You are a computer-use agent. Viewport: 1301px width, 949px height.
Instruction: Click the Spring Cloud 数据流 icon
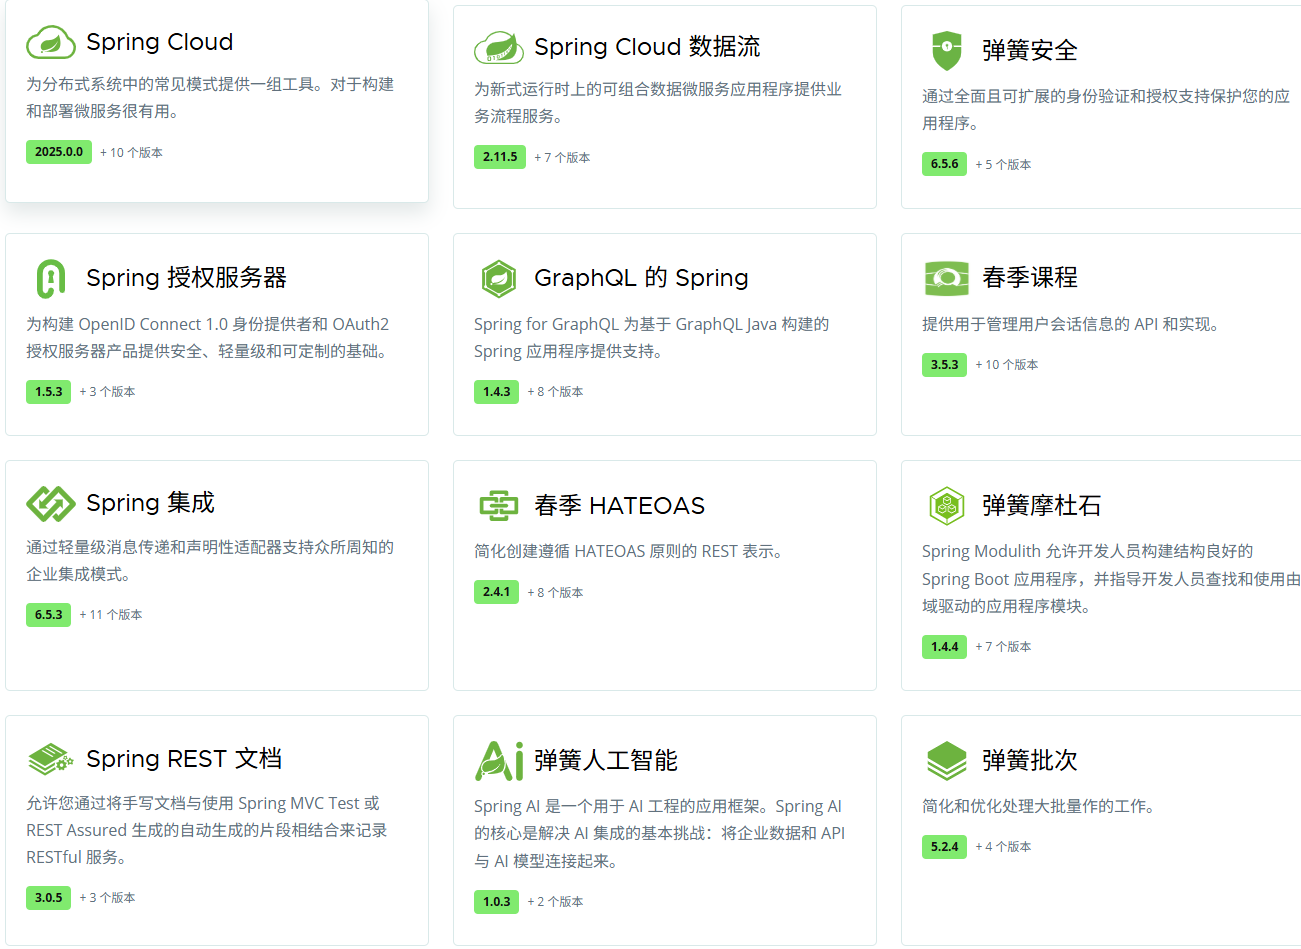pos(498,48)
